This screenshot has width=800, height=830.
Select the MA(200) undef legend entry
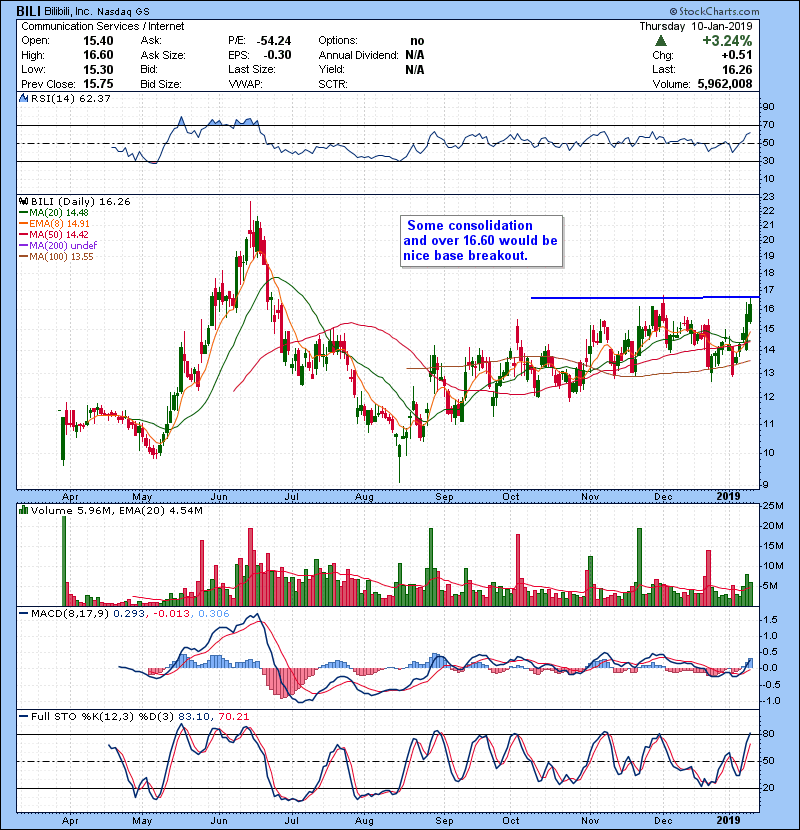click(58, 246)
